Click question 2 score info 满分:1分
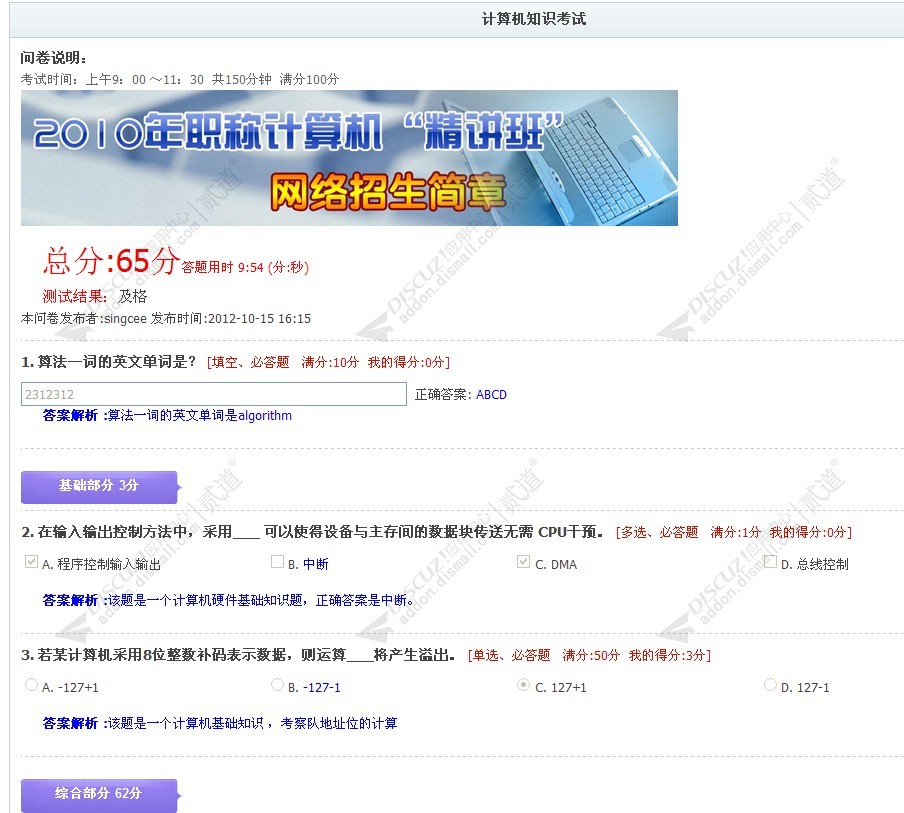This screenshot has height=813, width=904. coord(734,532)
